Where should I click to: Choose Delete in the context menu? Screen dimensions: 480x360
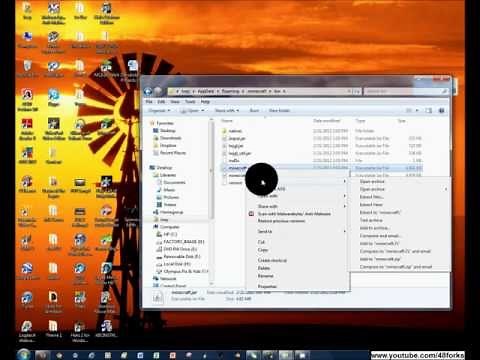[x=264, y=268]
